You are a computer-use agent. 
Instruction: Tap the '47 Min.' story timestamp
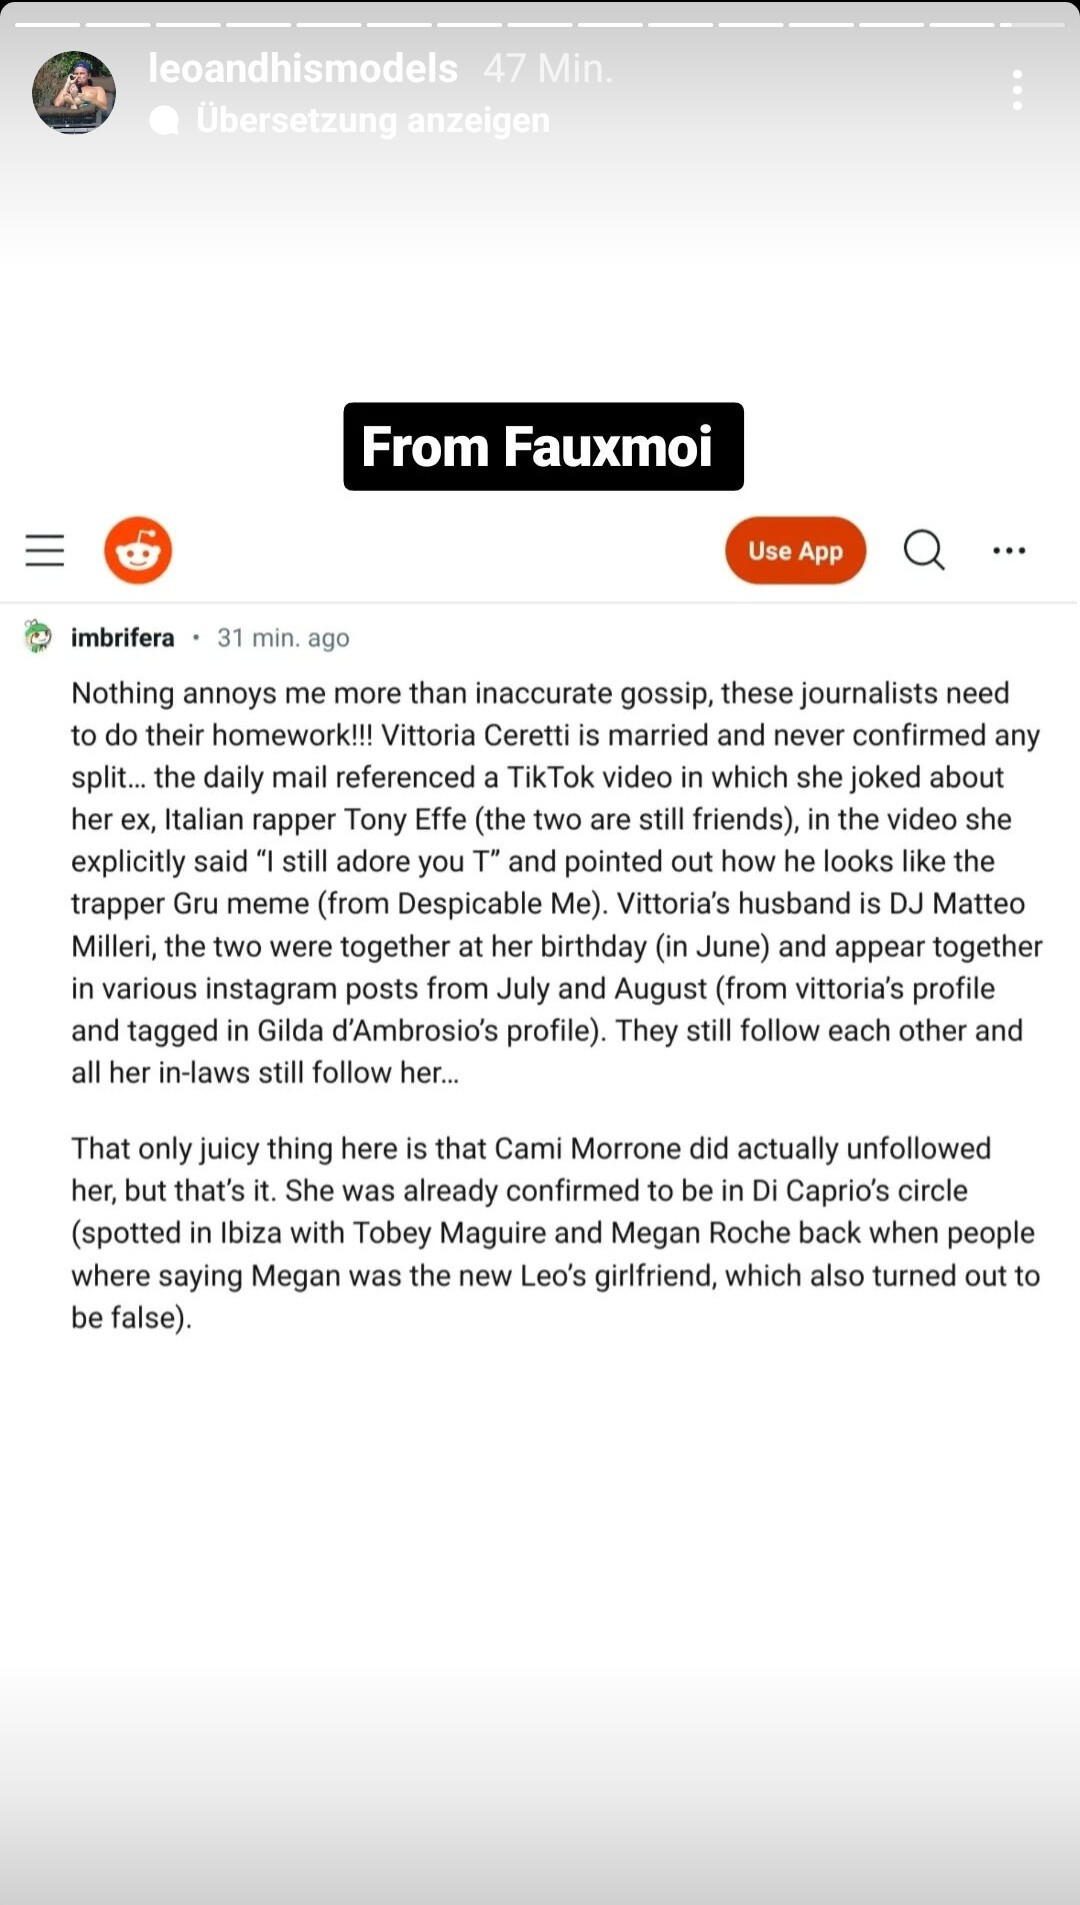coord(548,69)
